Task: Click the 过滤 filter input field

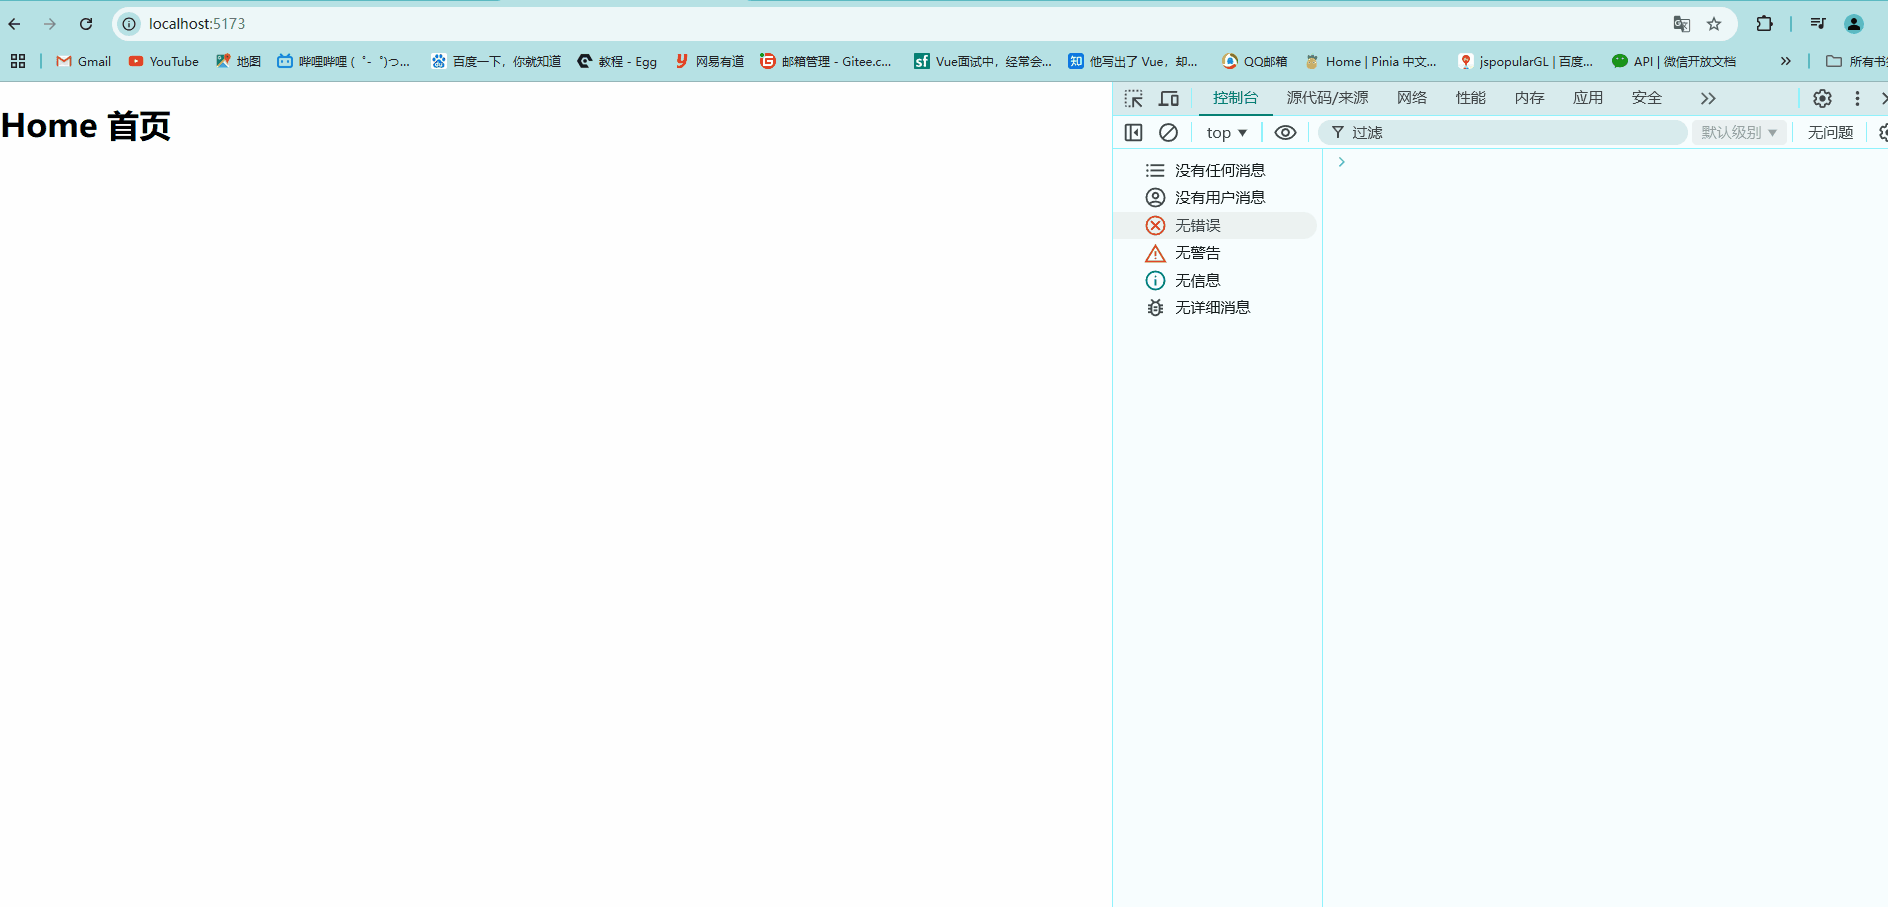Action: (x=1502, y=132)
